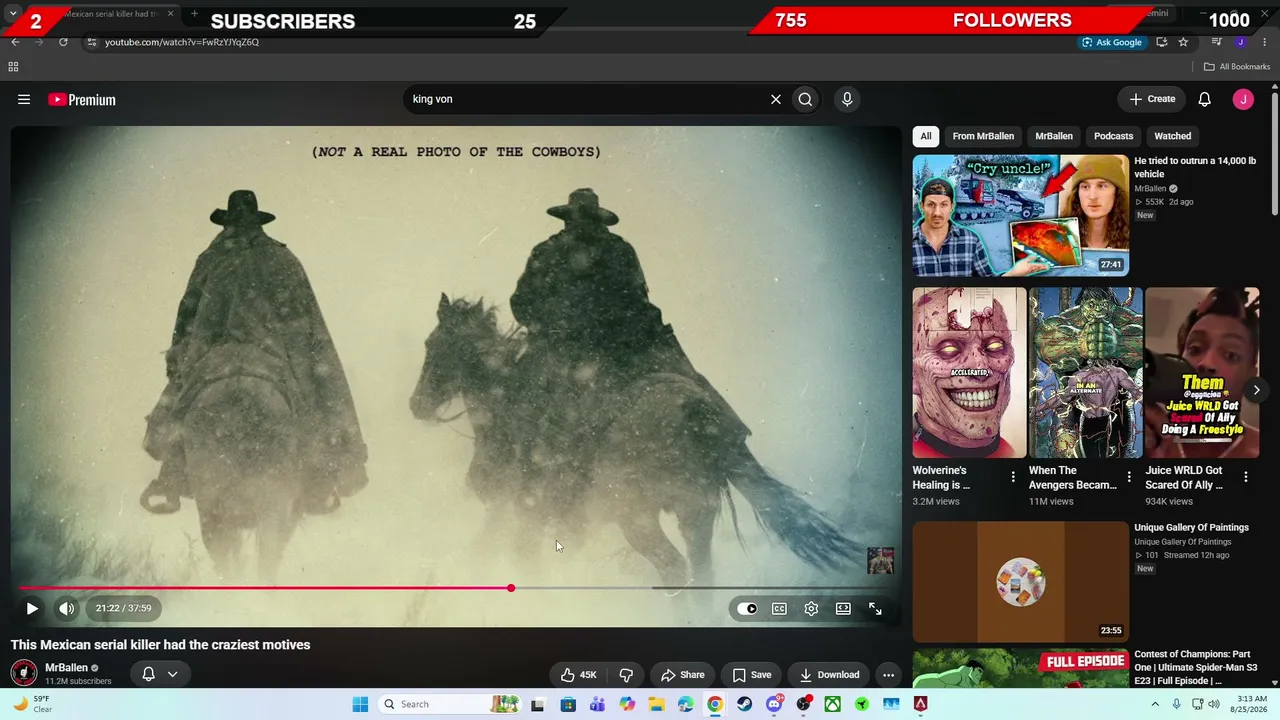Open 'Unique Gallery Of Paintings' video title
Viewport: 1280px width, 720px height.
(x=1191, y=528)
